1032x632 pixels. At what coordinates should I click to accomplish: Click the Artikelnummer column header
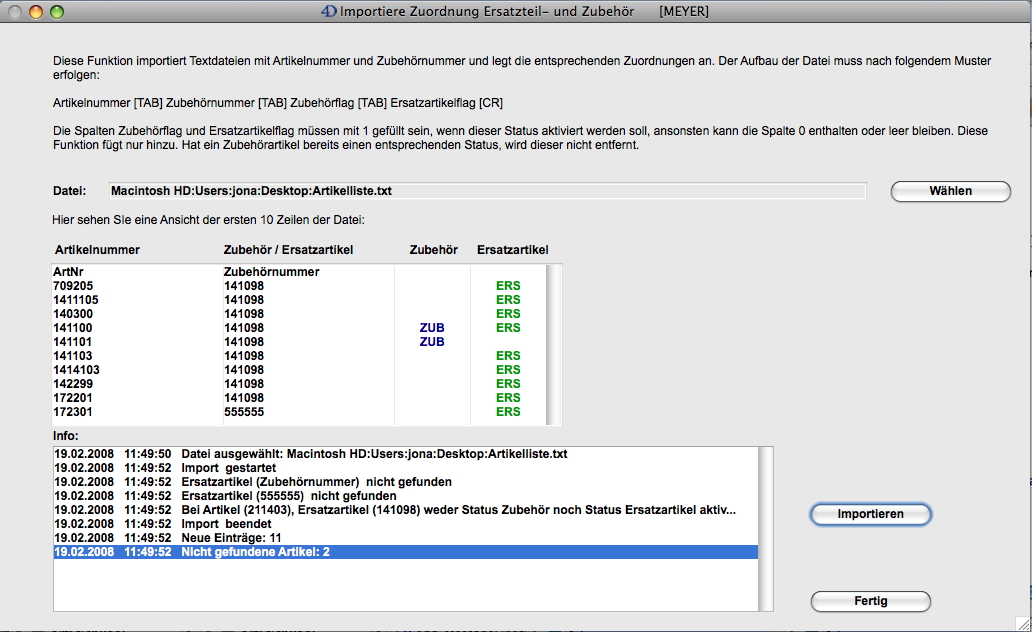[x=96, y=250]
